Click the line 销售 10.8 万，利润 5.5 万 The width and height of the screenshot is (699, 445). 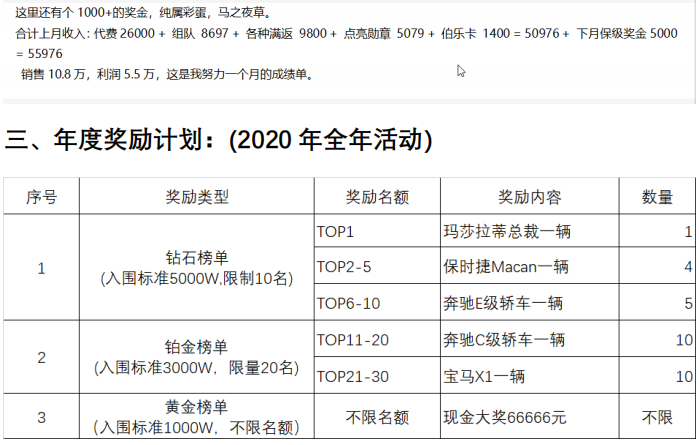pyautogui.click(x=167, y=74)
